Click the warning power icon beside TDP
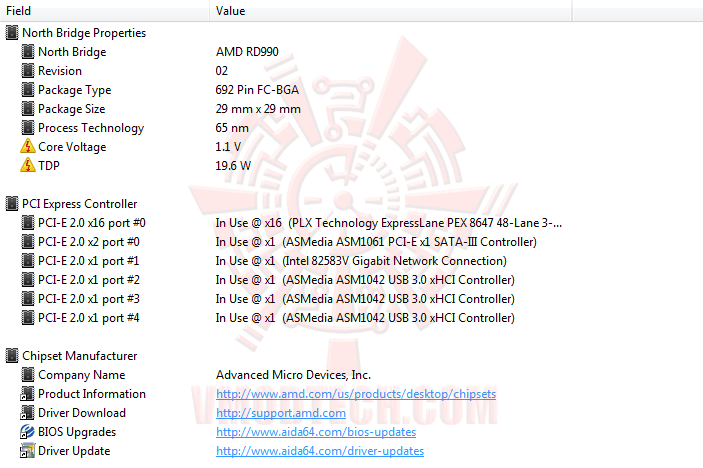 coord(28,165)
